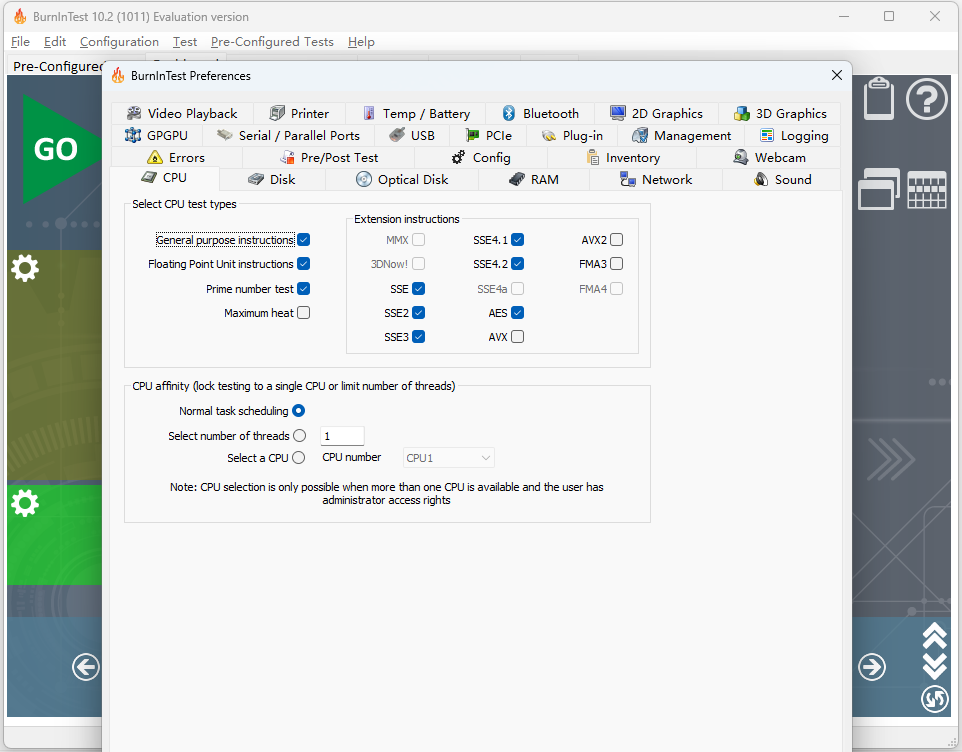962x752 pixels.
Task: Select the 'Select number of threads' radio
Action: click(x=299, y=435)
